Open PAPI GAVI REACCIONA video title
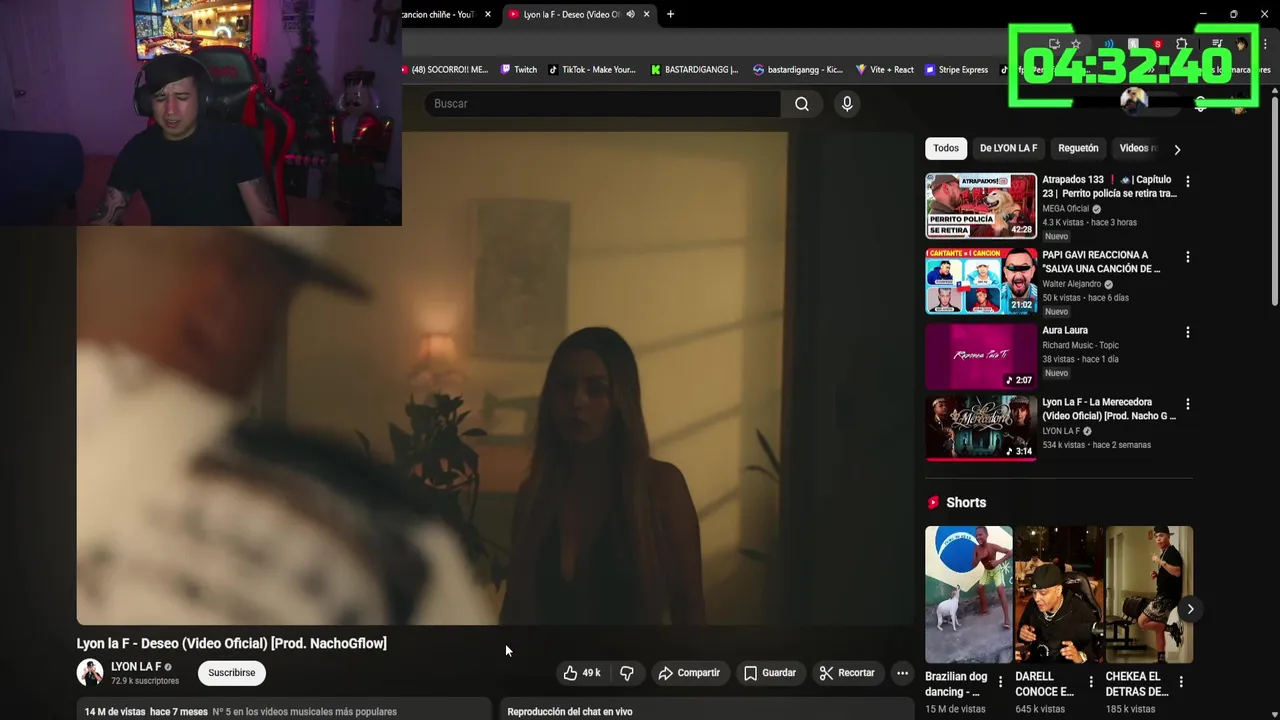The image size is (1280, 720). [x=1101, y=262]
